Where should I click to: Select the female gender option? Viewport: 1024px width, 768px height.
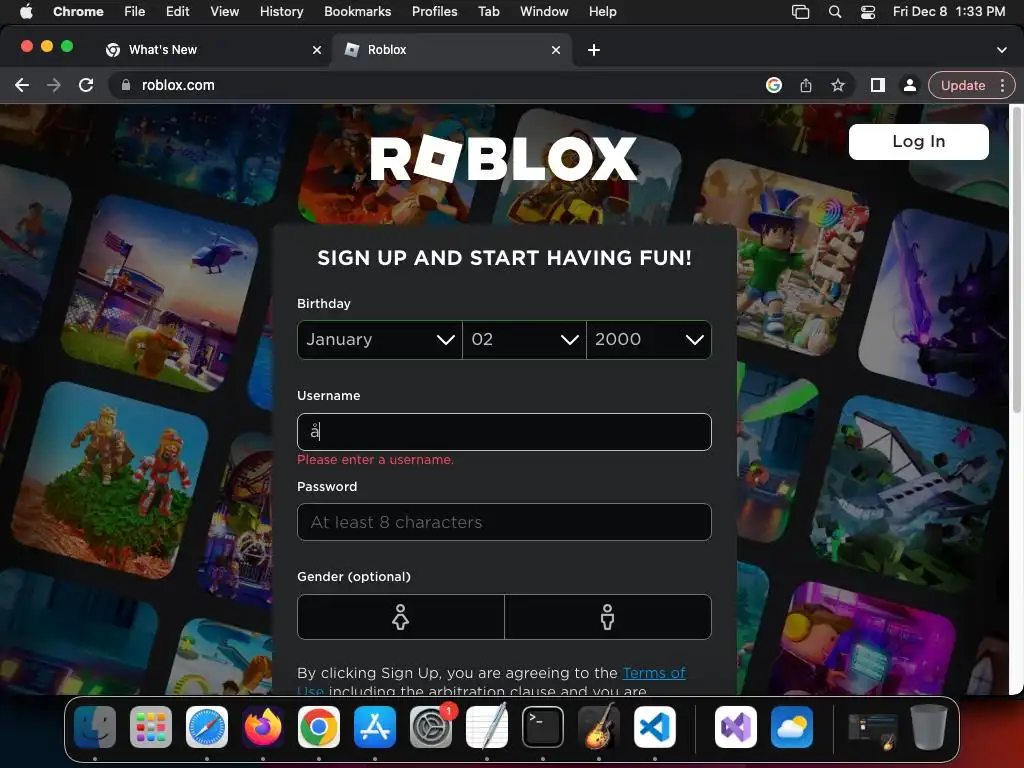click(400, 616)
